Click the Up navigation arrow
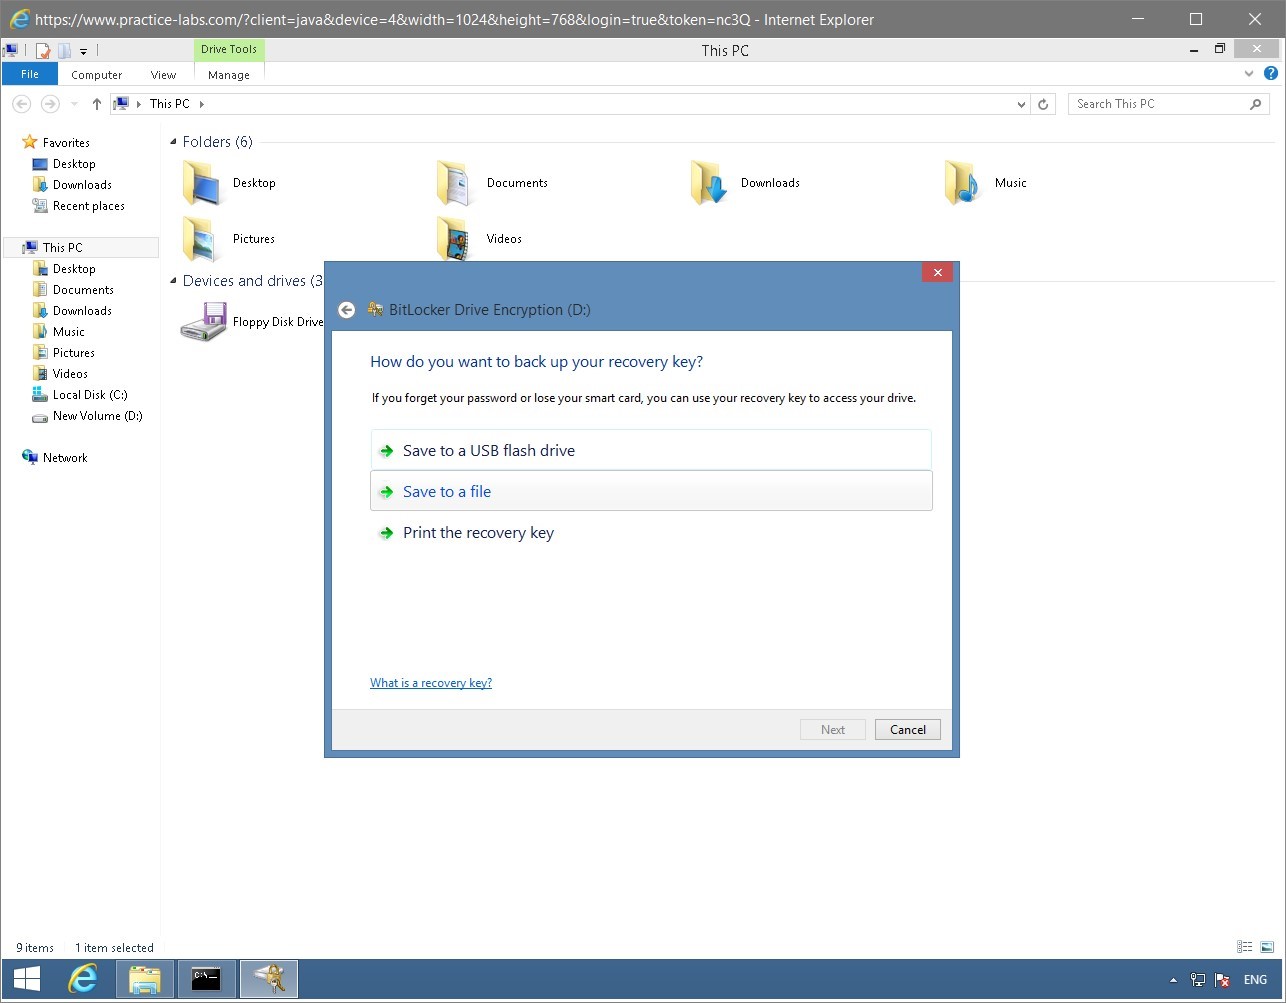The image size is (1286, 1003). click(96, 103)
